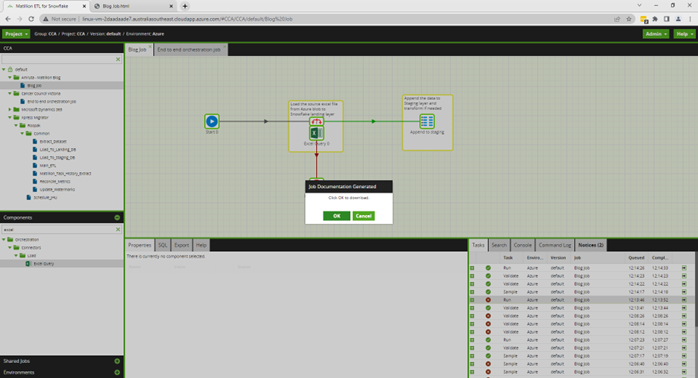Collapse the default version tree node
The width and height of the screenshot is (698, 378).
[x=4, y=69]
